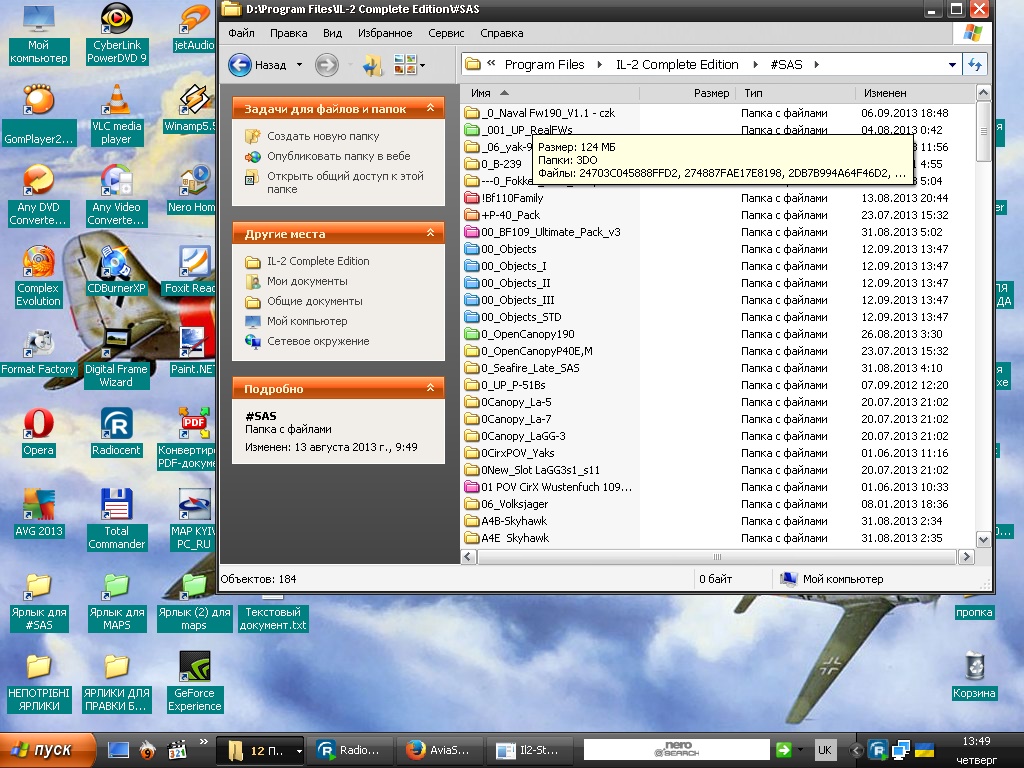
Task: Expand the #SAS breadcrumb arrow
Action: click(816, 65)
